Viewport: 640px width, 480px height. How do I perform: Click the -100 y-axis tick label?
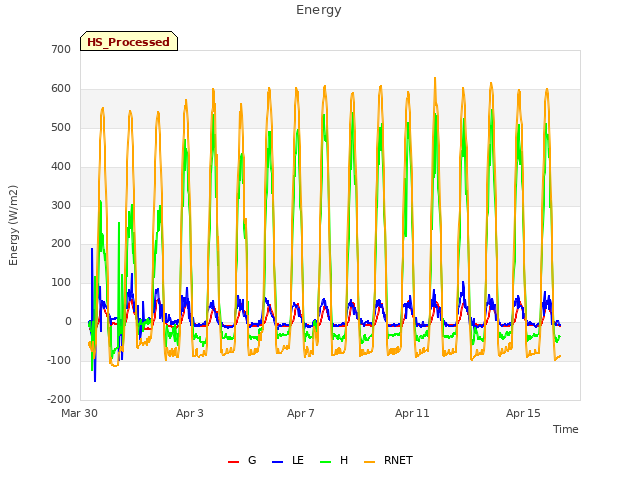(x=59, y=360)
